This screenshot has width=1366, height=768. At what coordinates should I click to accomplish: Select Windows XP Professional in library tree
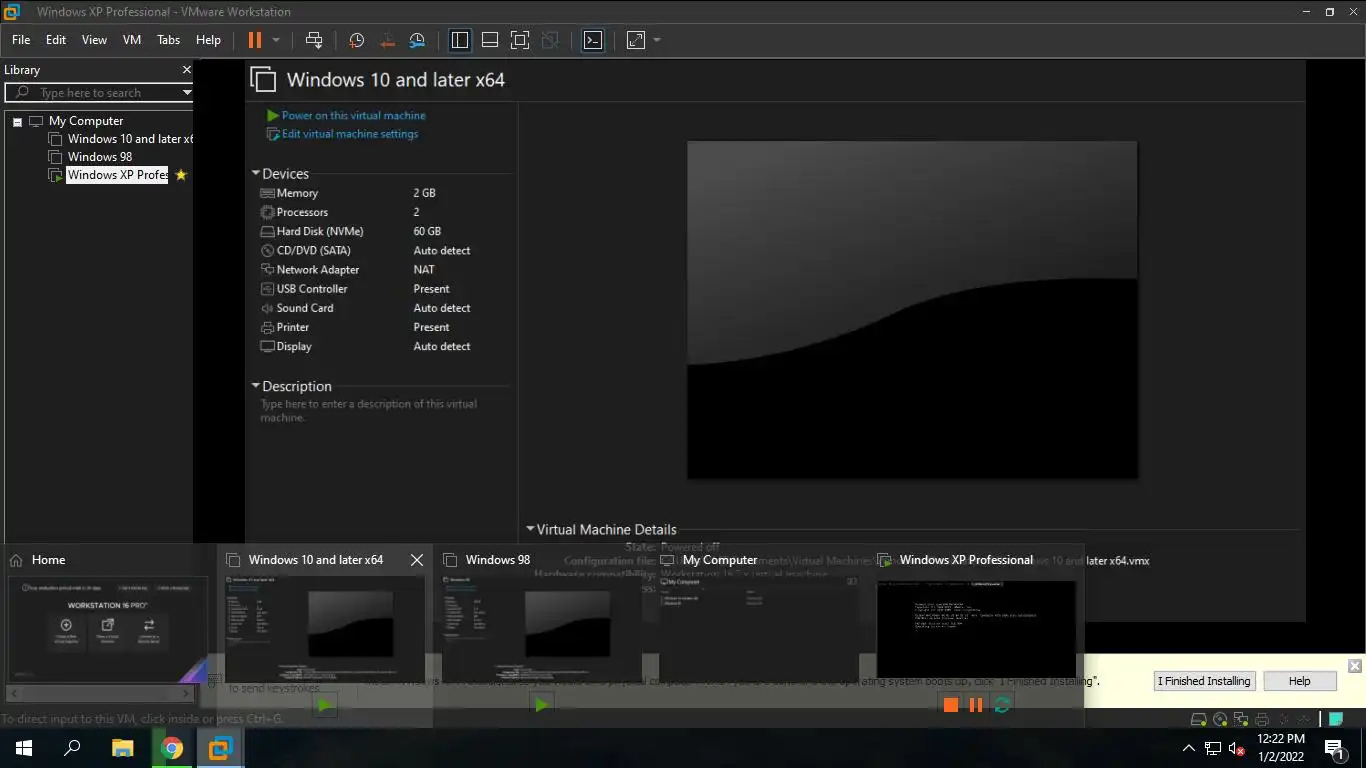(117, 175)
